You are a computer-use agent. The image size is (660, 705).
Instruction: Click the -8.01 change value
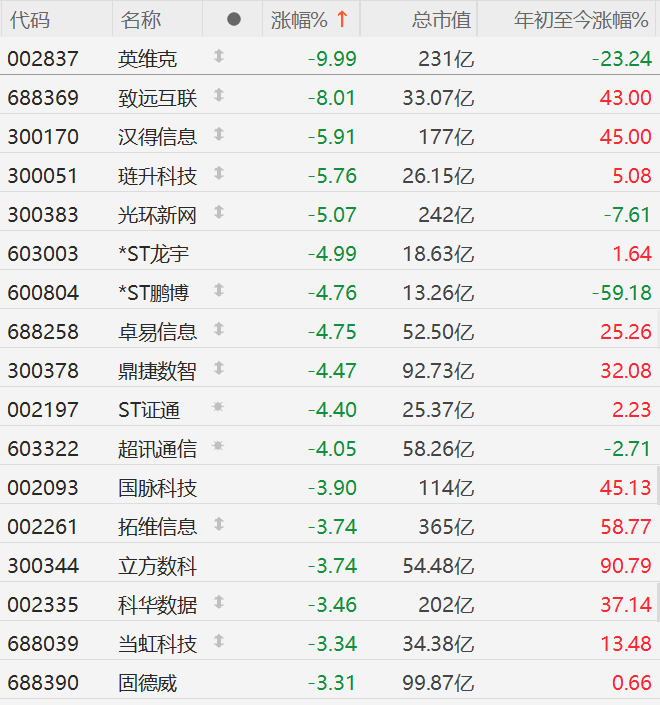coord(332,98)
